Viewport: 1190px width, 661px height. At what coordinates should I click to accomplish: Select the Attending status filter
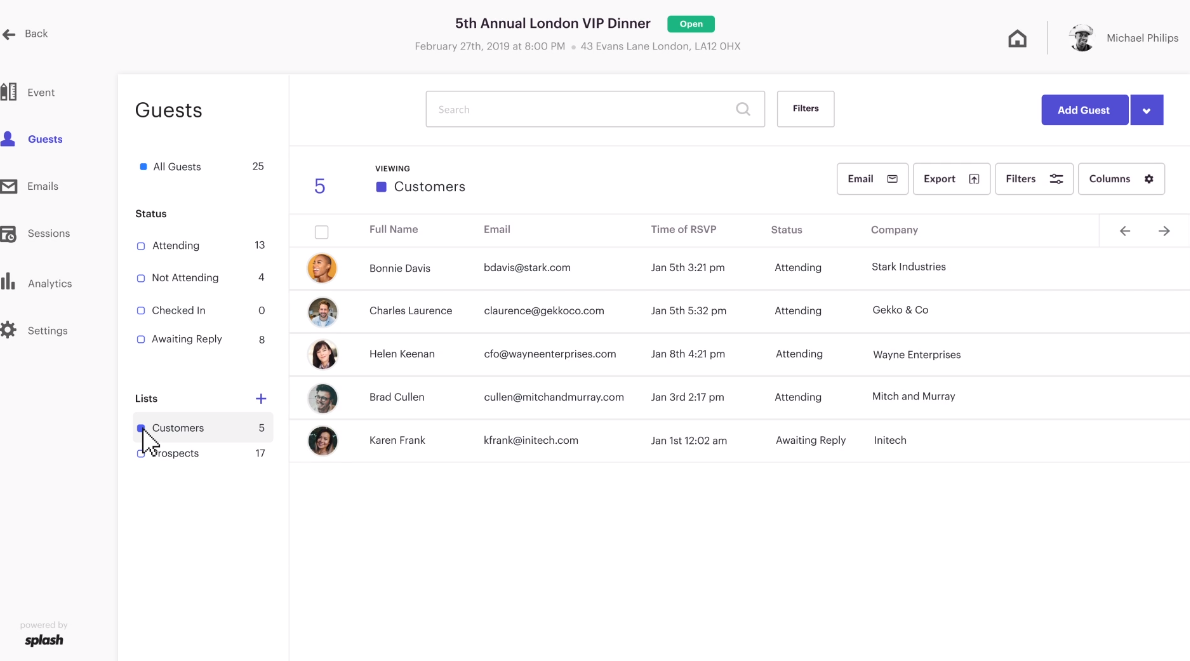175,246
